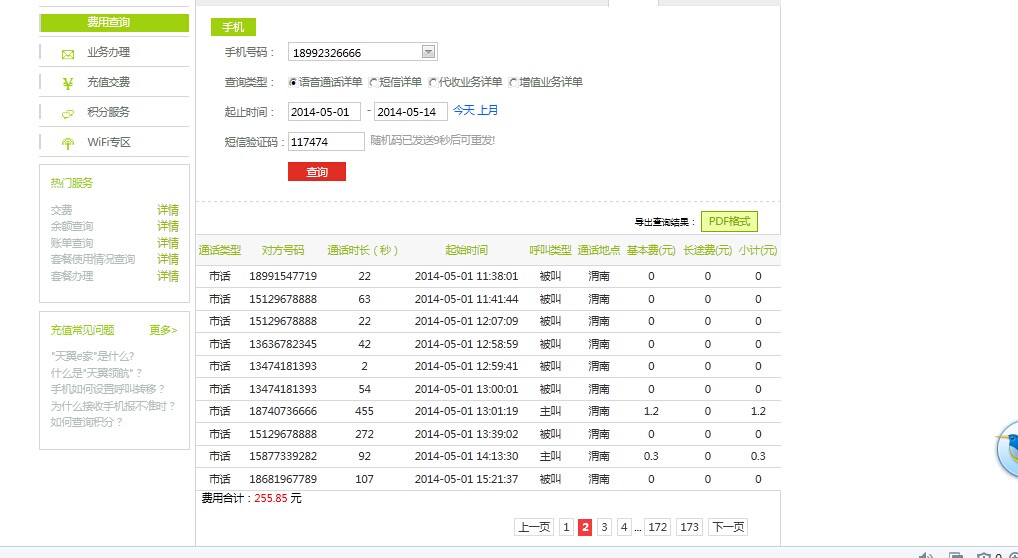Click the blue bird floating icon

1008,447
